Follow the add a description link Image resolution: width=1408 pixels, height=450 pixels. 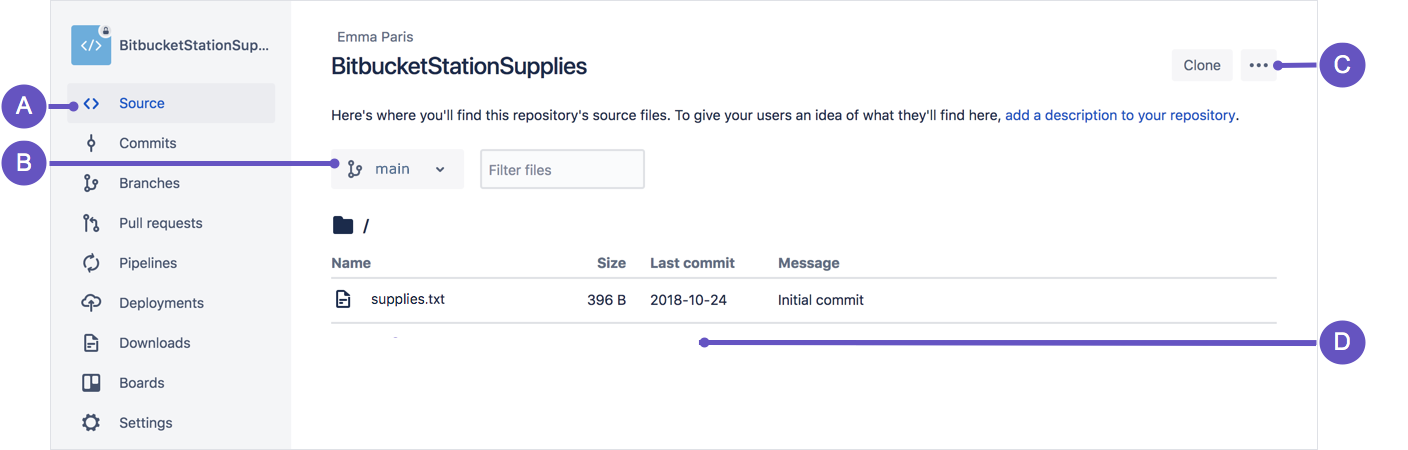tap(1120, 115)
